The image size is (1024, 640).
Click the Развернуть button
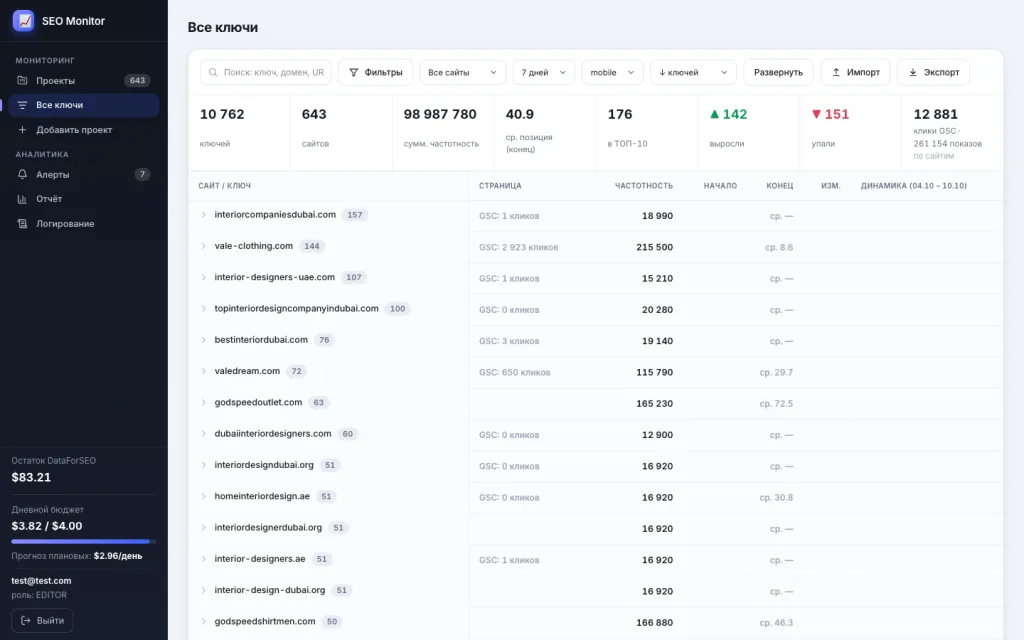click(778, 72)
